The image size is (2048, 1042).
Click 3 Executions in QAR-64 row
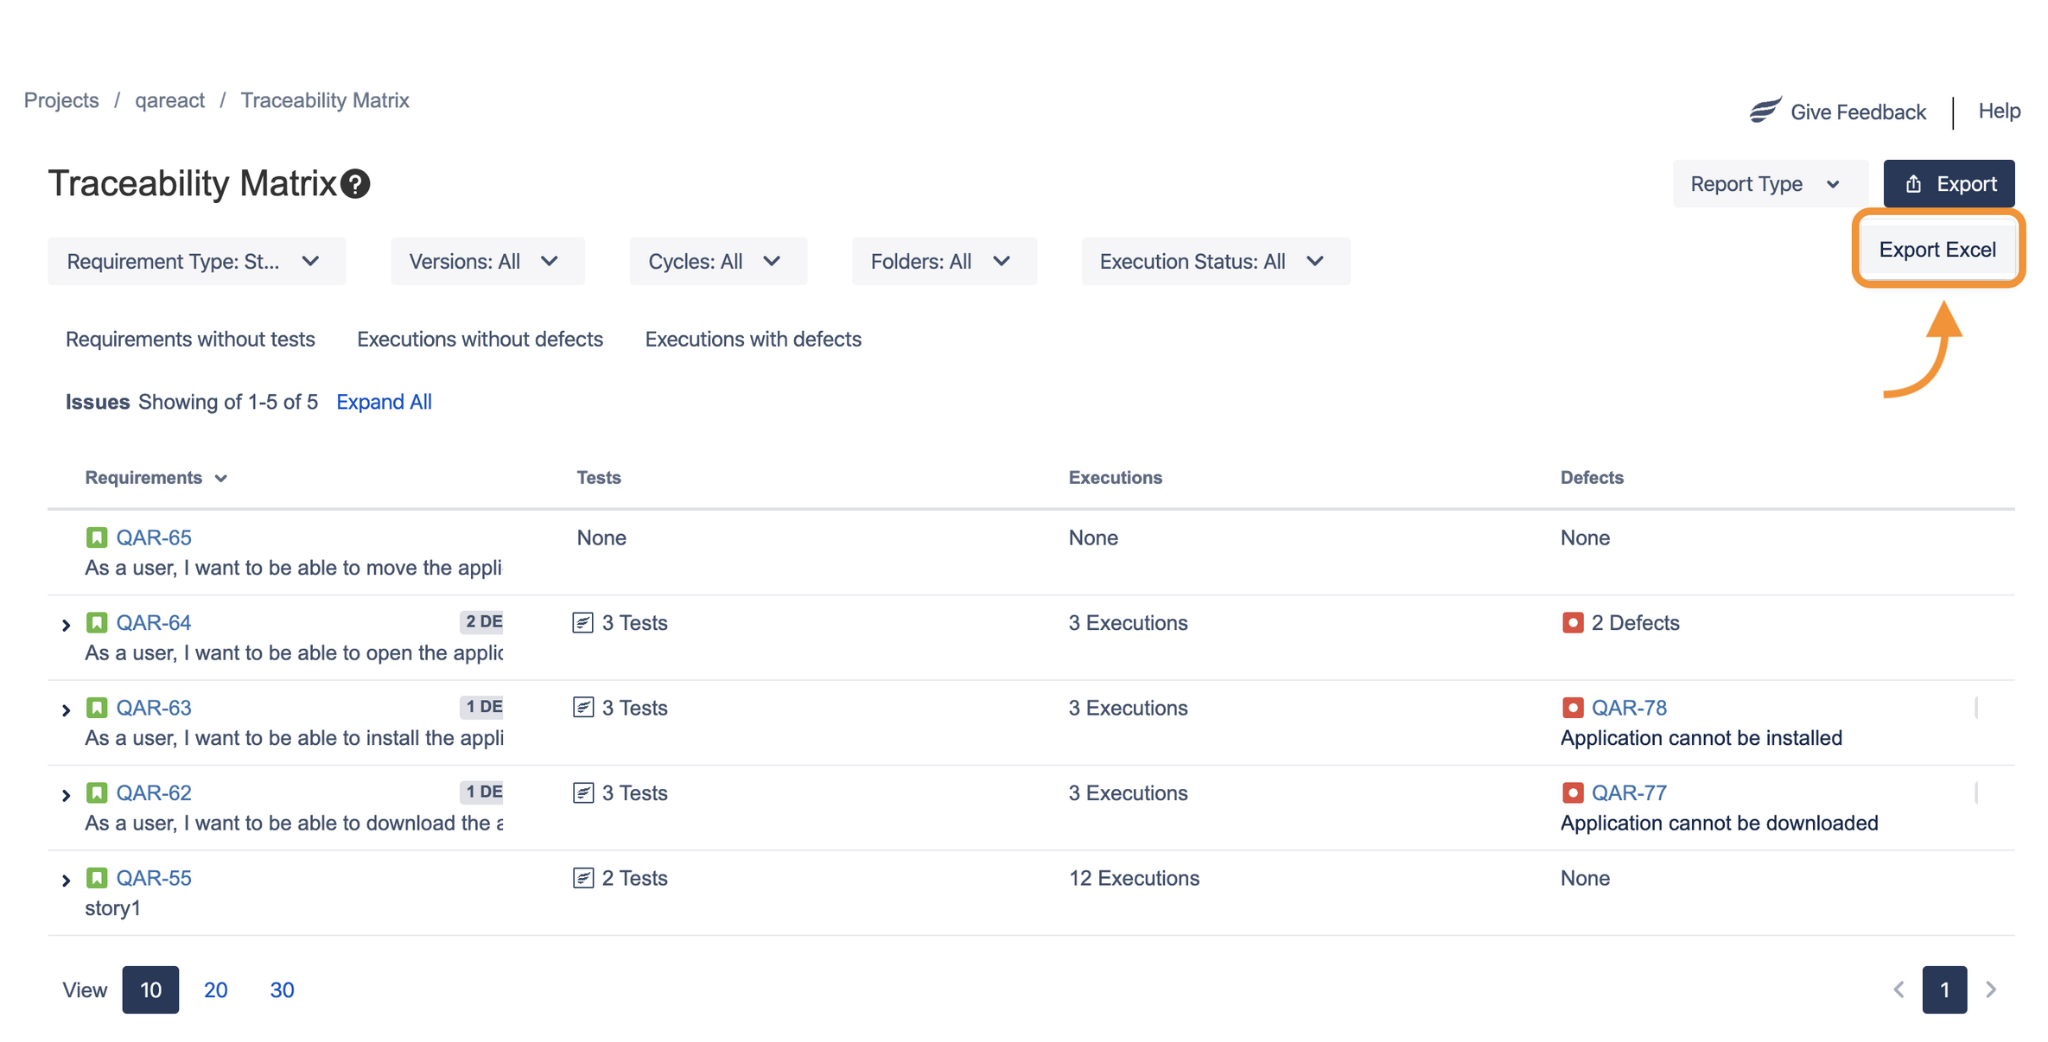tap(1128, 623)
